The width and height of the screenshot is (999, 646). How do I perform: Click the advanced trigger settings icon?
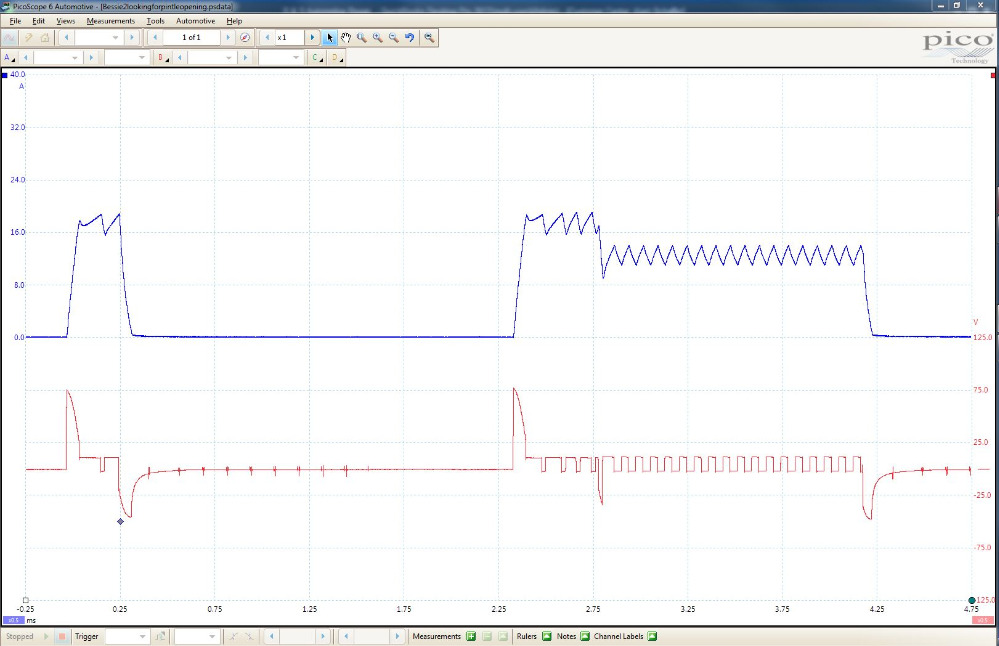pos(160,636)
